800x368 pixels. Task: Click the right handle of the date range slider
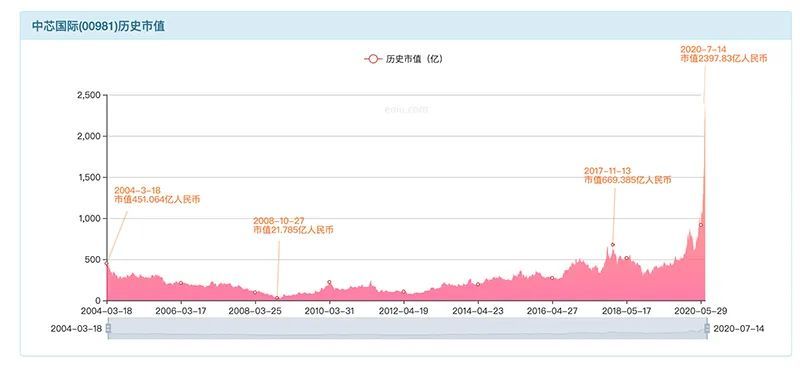[x=707, y=328]
